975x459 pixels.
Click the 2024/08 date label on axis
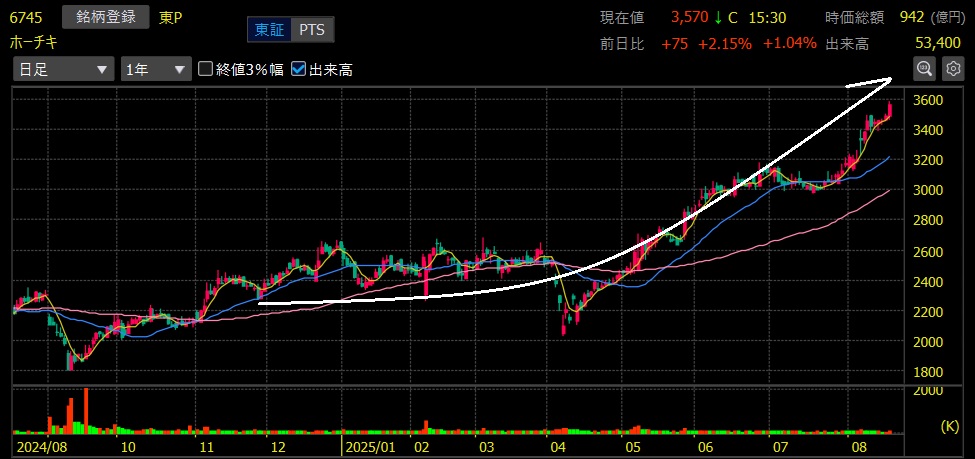tap(39, 446)
